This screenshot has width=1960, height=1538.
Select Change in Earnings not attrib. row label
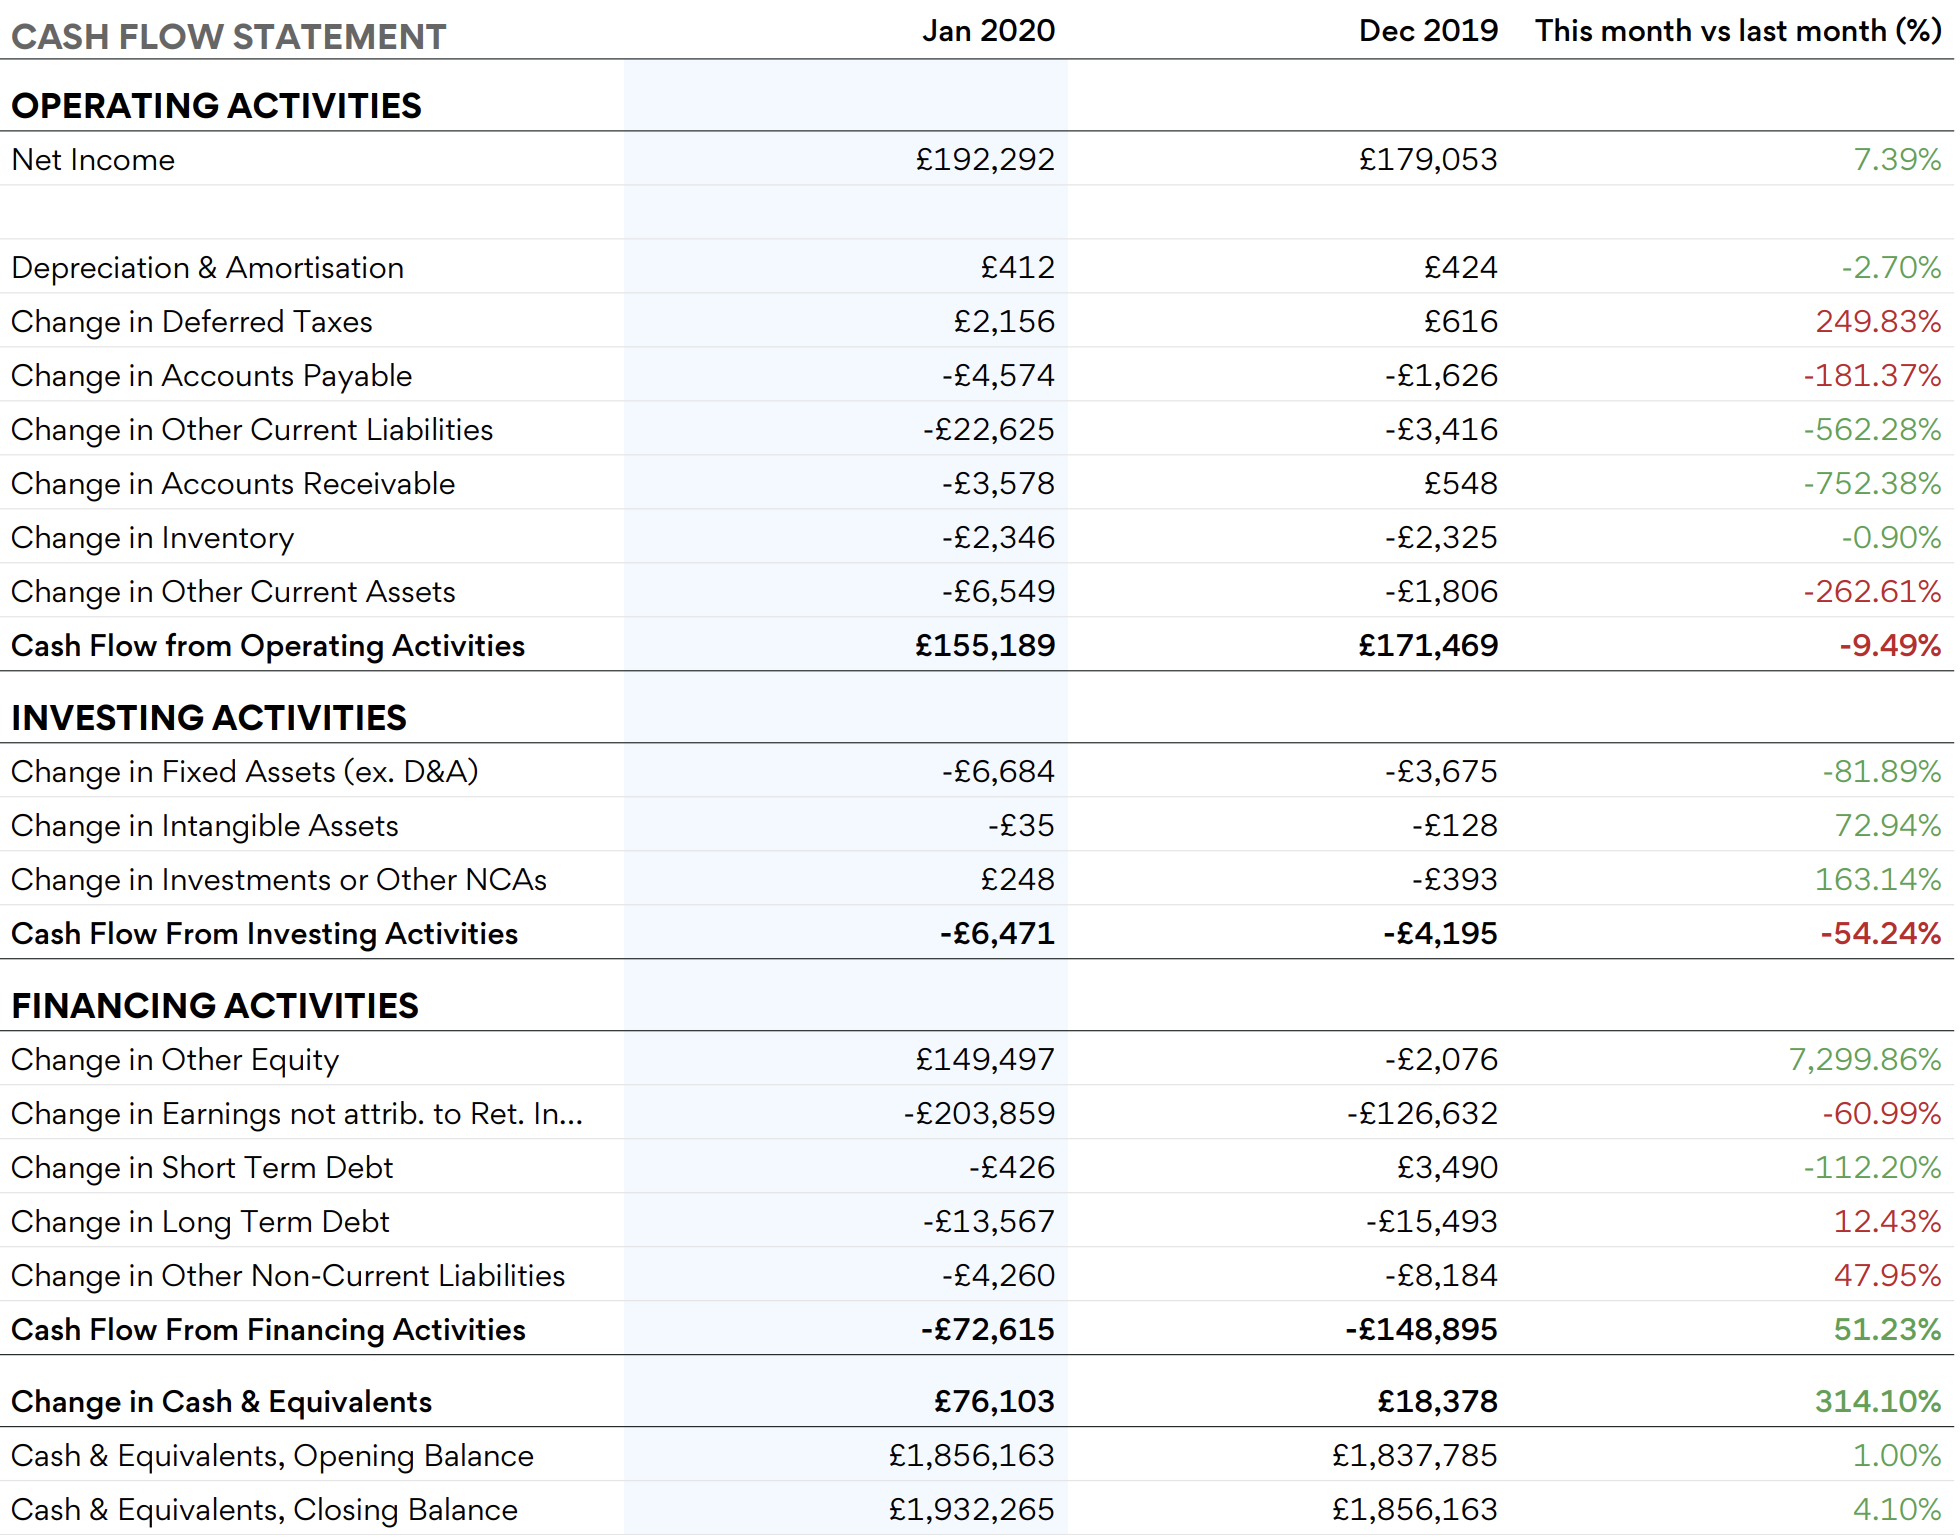(x=296, y=1114)
